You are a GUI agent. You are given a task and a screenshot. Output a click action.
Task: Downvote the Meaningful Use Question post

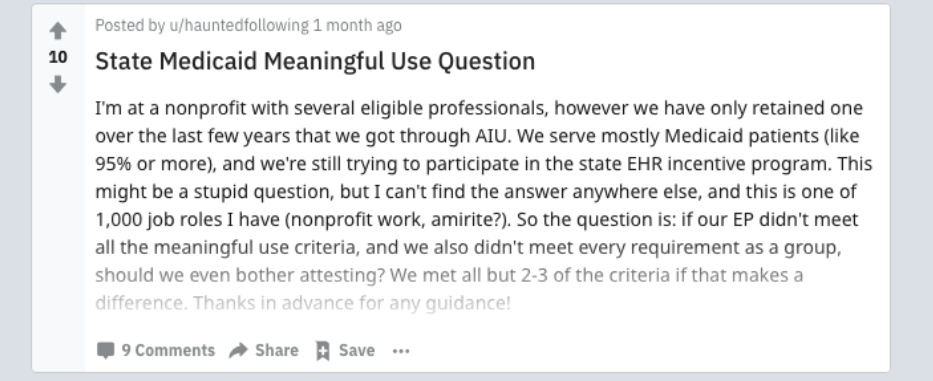(58, 85)
